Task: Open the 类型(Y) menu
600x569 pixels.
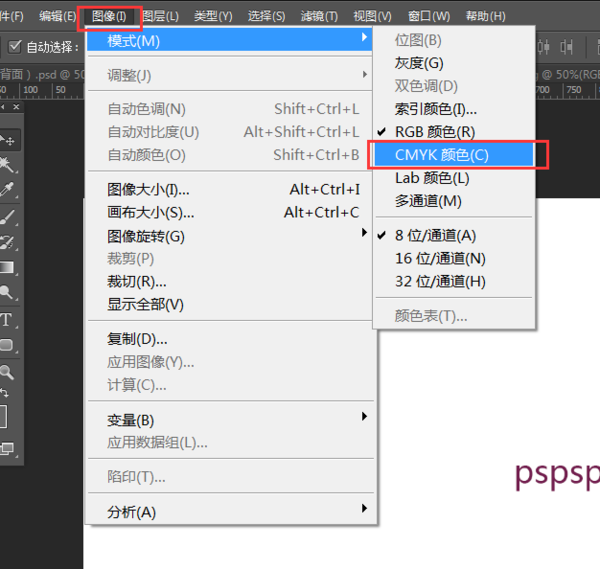Action: click(213, 16)
